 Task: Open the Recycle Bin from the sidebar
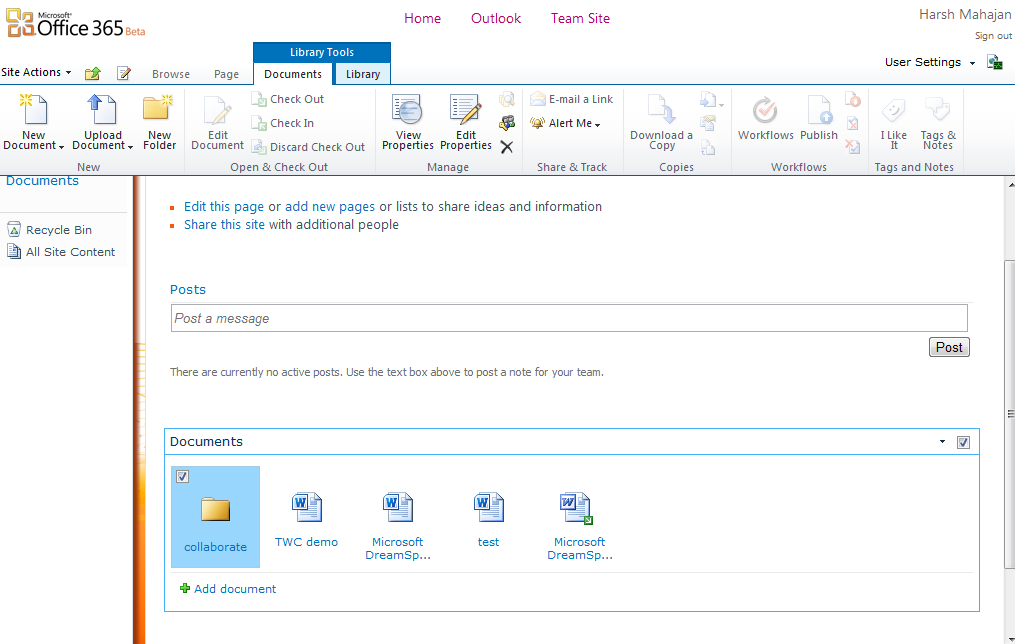pyautogui.click(x=58, y=230)
